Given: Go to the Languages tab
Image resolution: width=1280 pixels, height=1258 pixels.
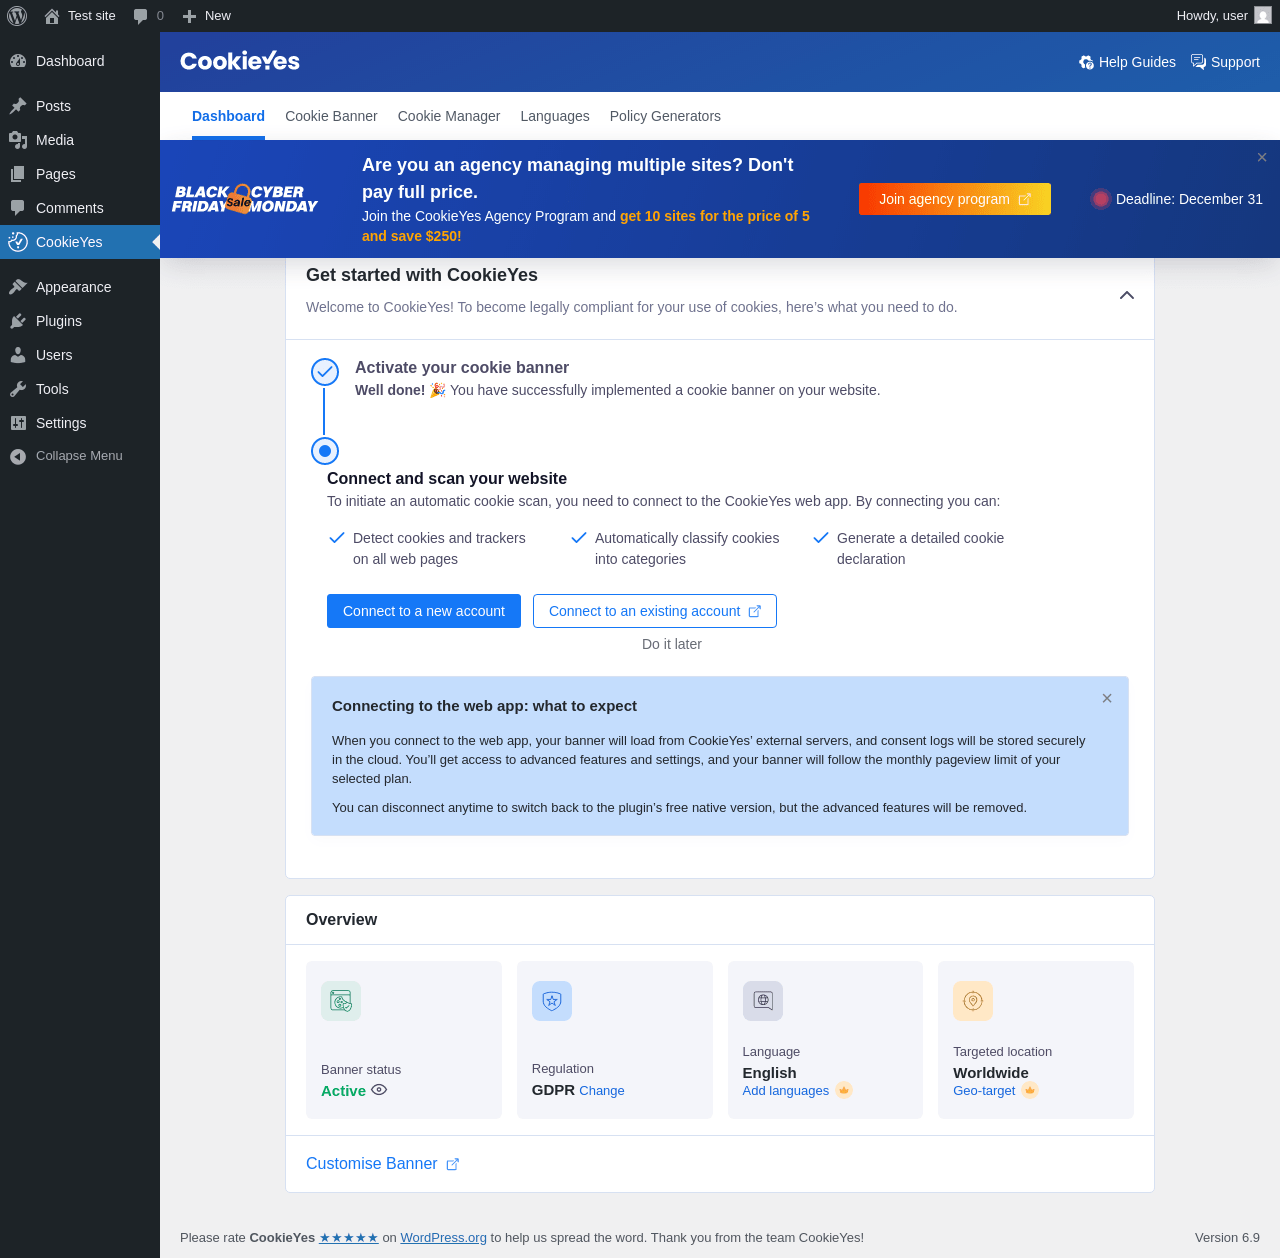Looking at the screenshot, I should [x=555, y=116].
